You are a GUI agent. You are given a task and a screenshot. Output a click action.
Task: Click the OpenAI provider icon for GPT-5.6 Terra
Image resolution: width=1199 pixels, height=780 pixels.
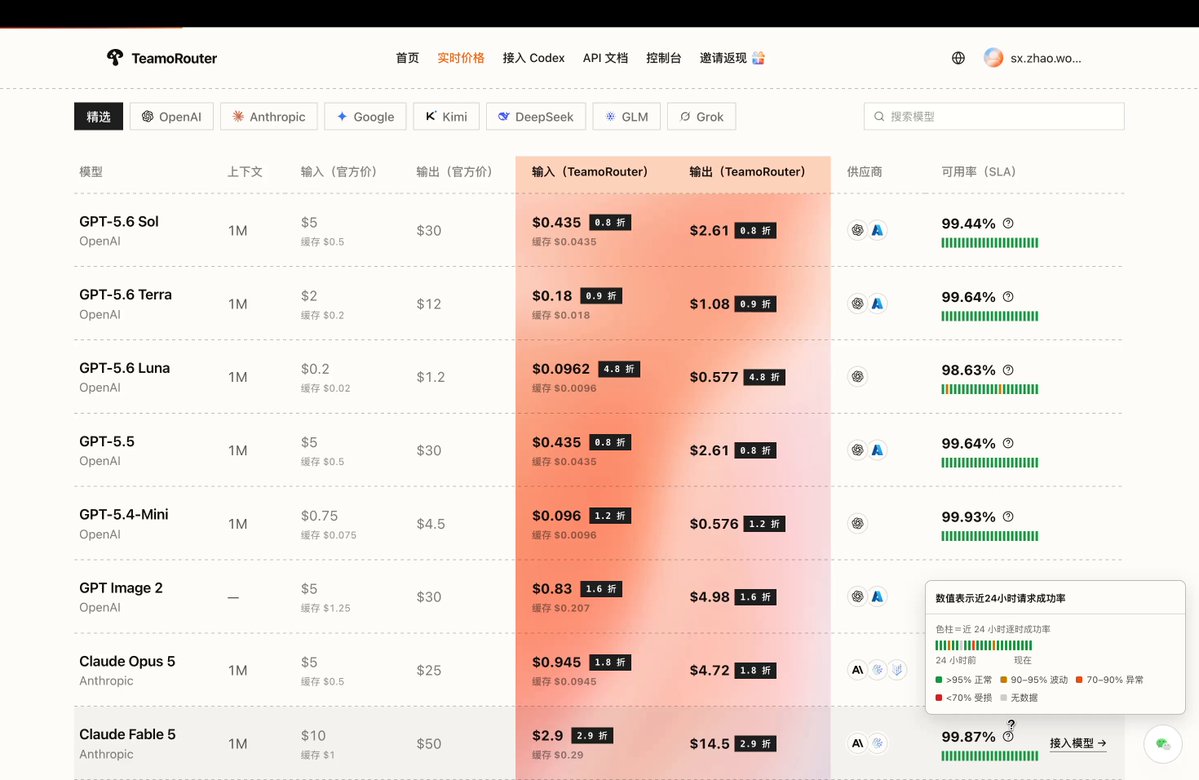(x=857, y=304)
